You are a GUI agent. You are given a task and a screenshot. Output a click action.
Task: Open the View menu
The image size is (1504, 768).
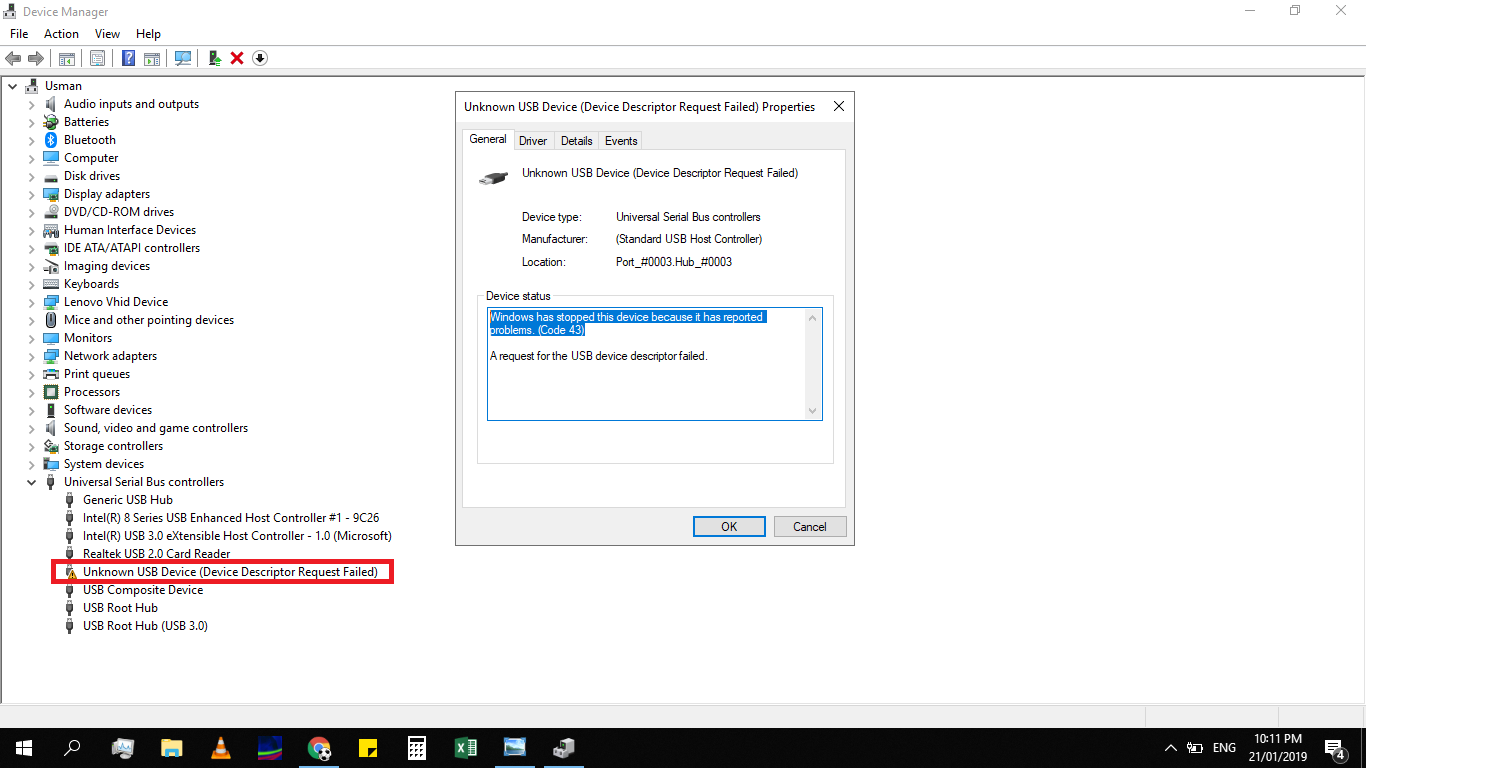(107, 34)
